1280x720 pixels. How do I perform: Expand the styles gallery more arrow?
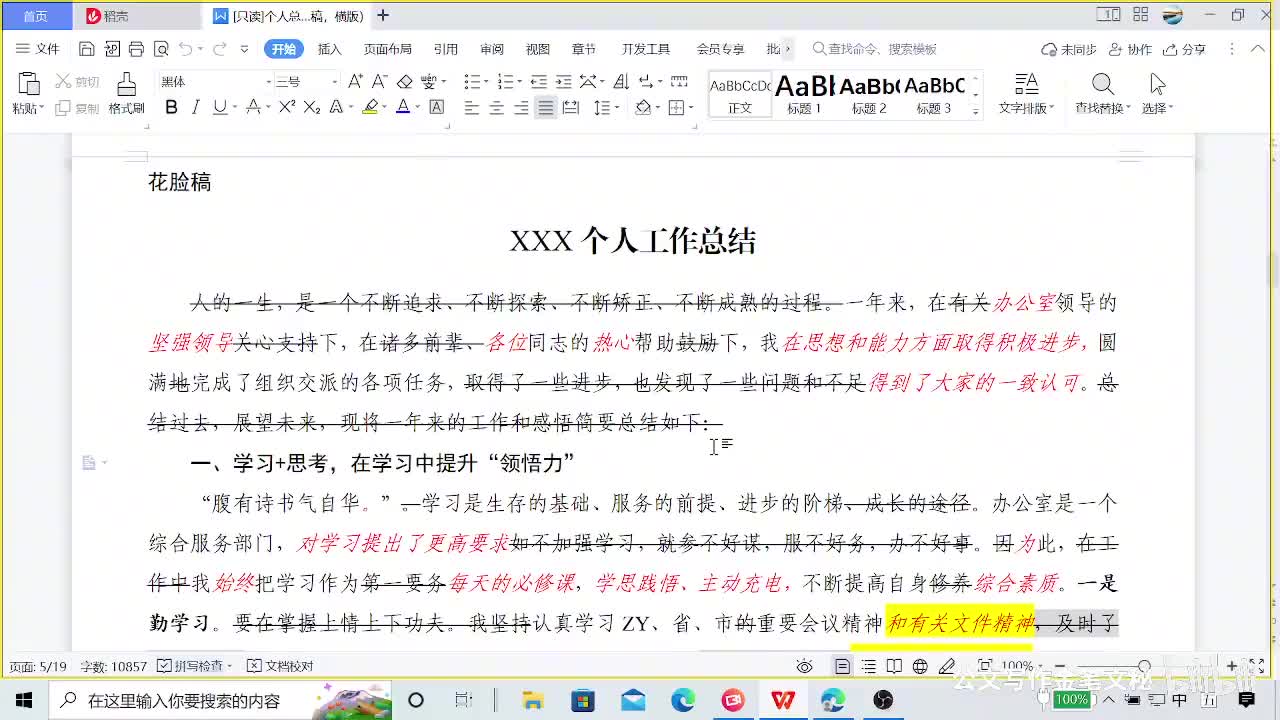(x=975, y=111)
